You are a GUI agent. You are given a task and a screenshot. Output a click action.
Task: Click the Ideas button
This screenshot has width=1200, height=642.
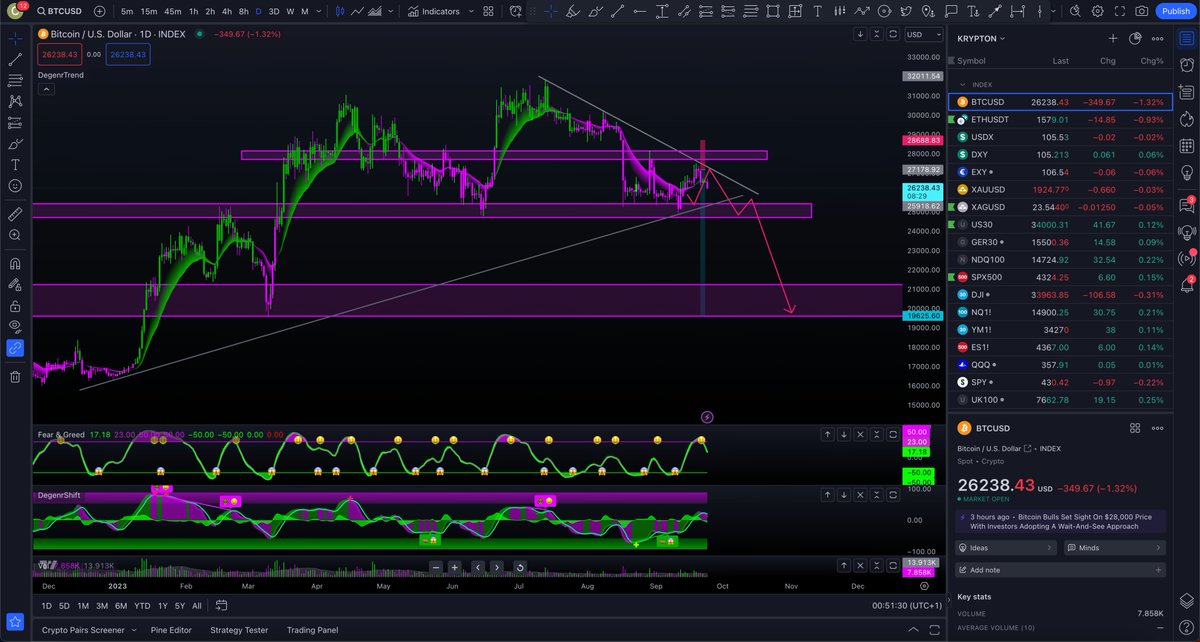(x=1007, y=548)
